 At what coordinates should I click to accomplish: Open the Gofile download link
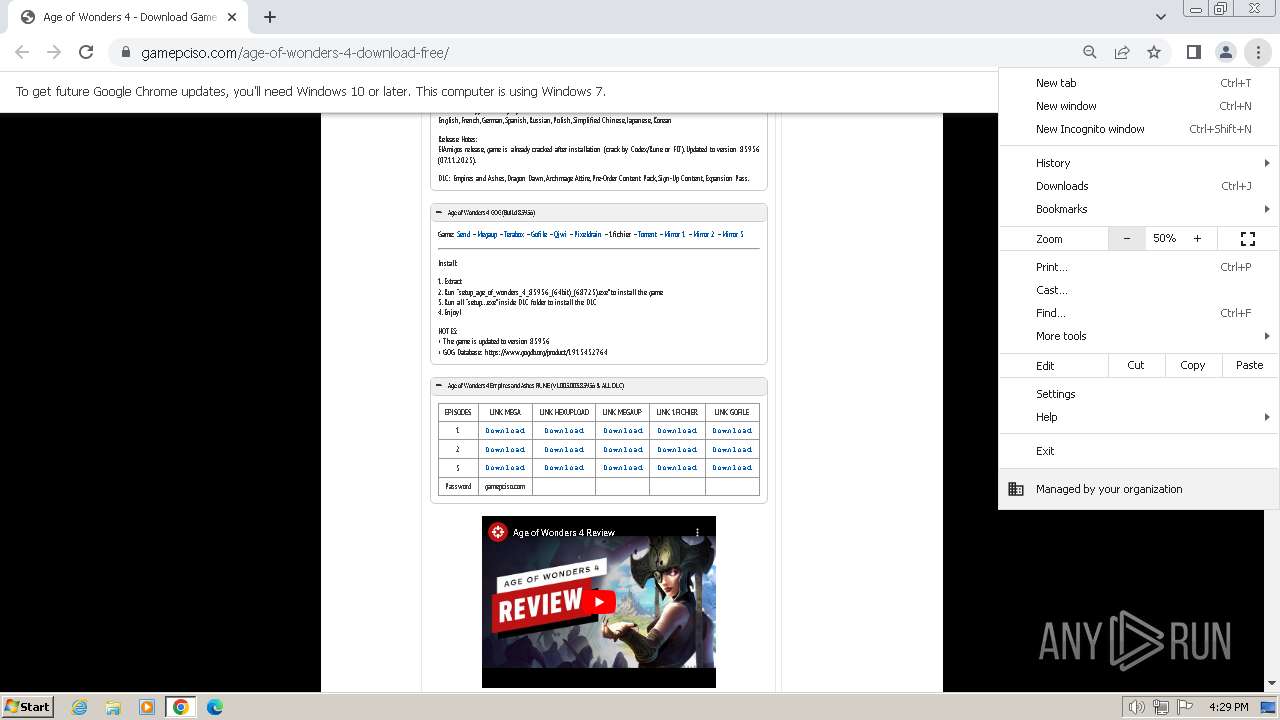[538, 234]
